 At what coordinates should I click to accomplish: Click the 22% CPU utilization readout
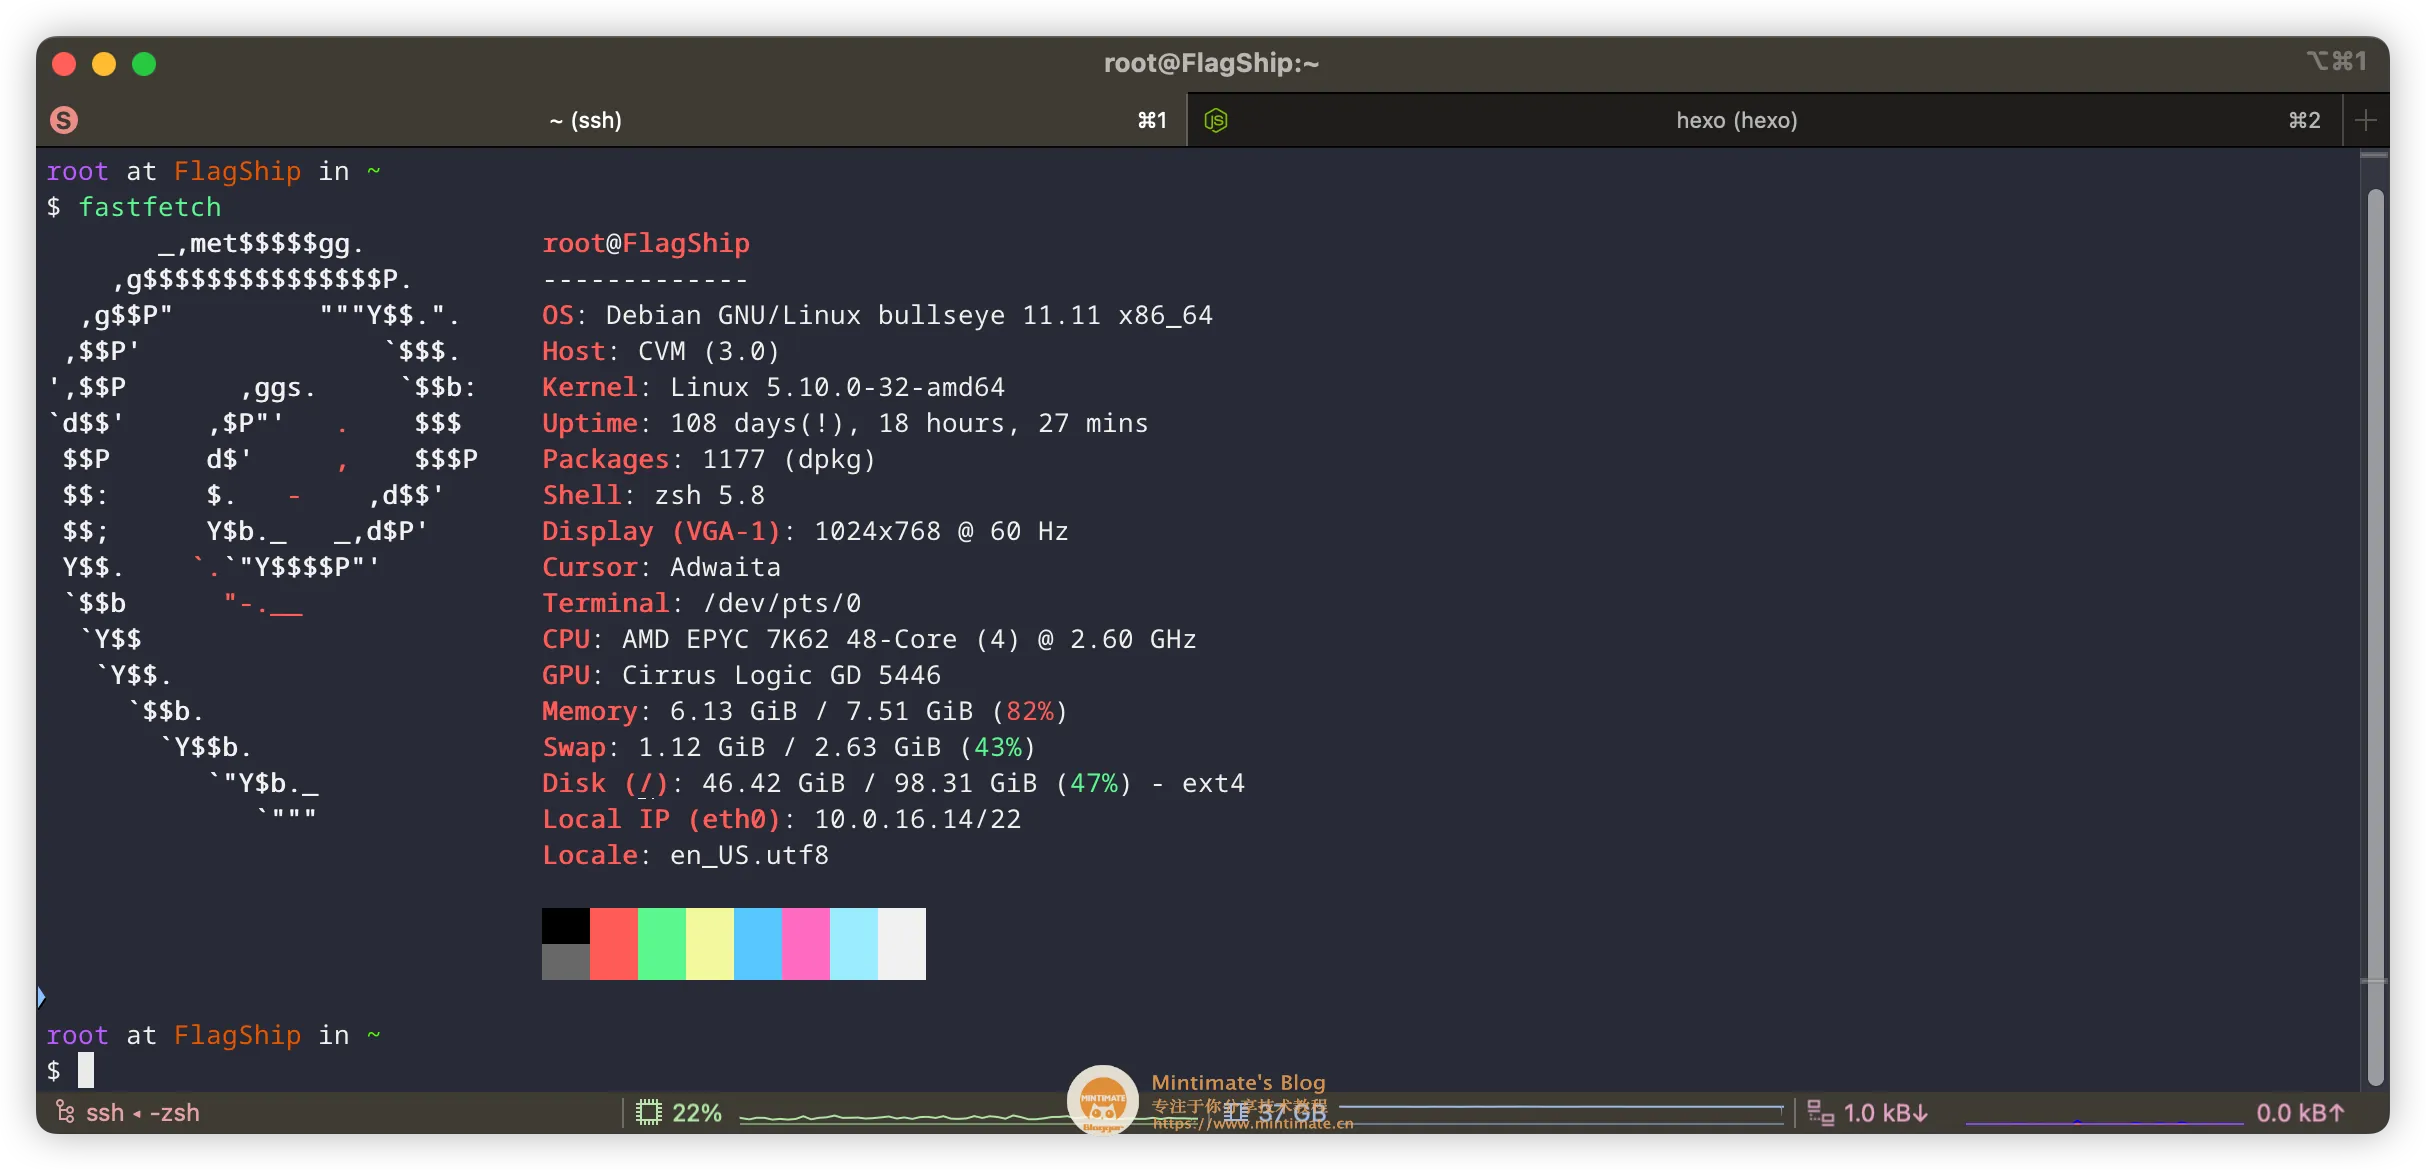[x=697, y=1112]
